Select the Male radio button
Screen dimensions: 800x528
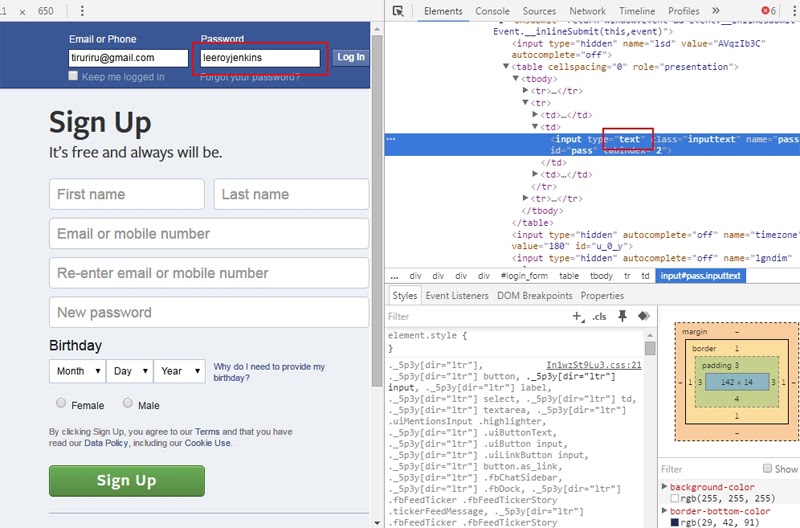pos(128,403)
